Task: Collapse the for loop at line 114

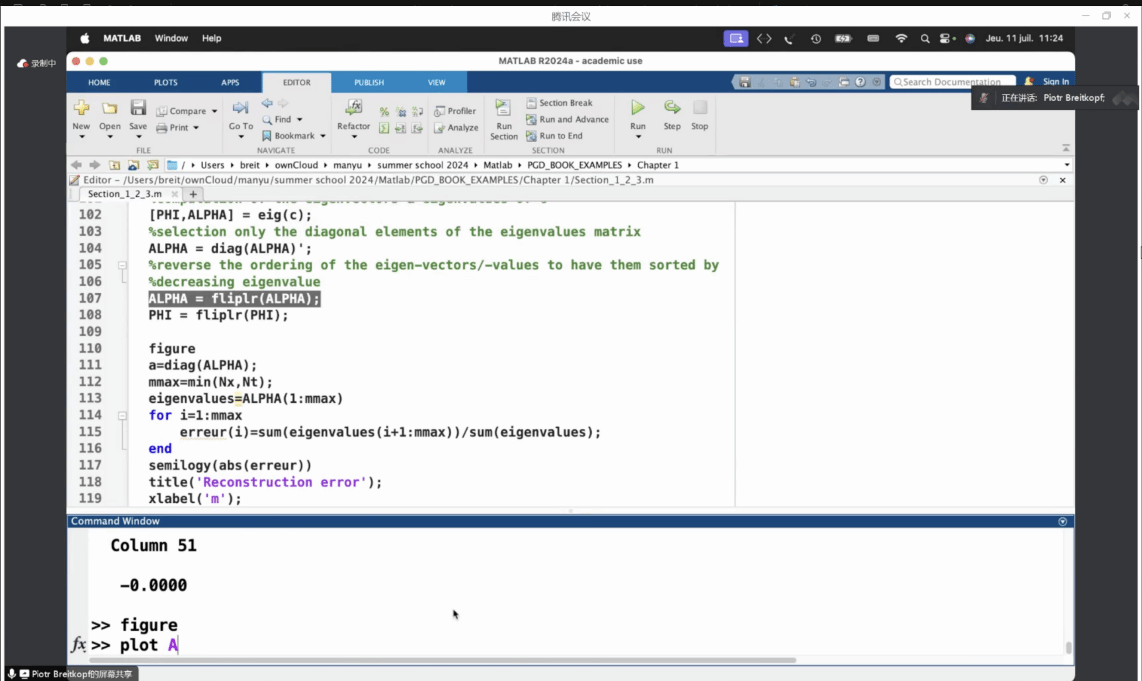Action: (122, 415)
